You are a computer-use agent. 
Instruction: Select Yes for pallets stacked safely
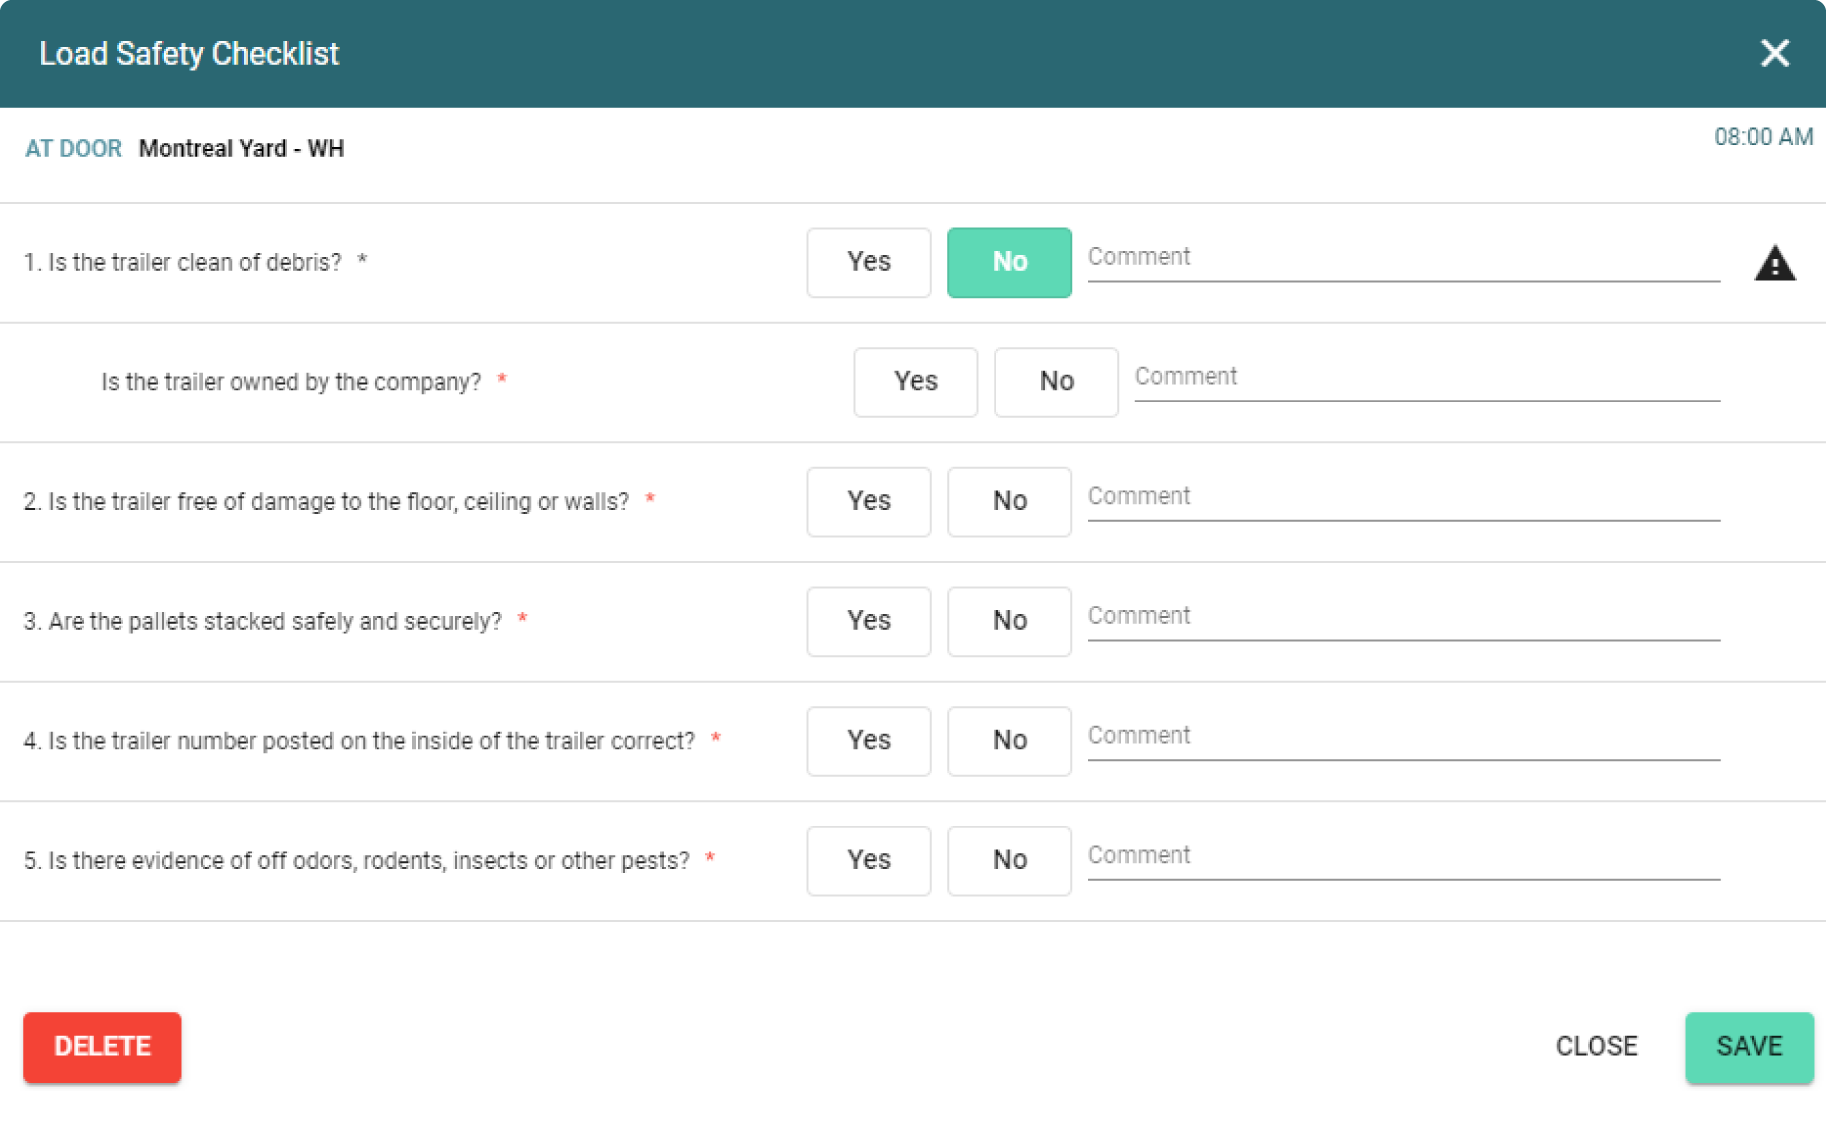(868, 621)
